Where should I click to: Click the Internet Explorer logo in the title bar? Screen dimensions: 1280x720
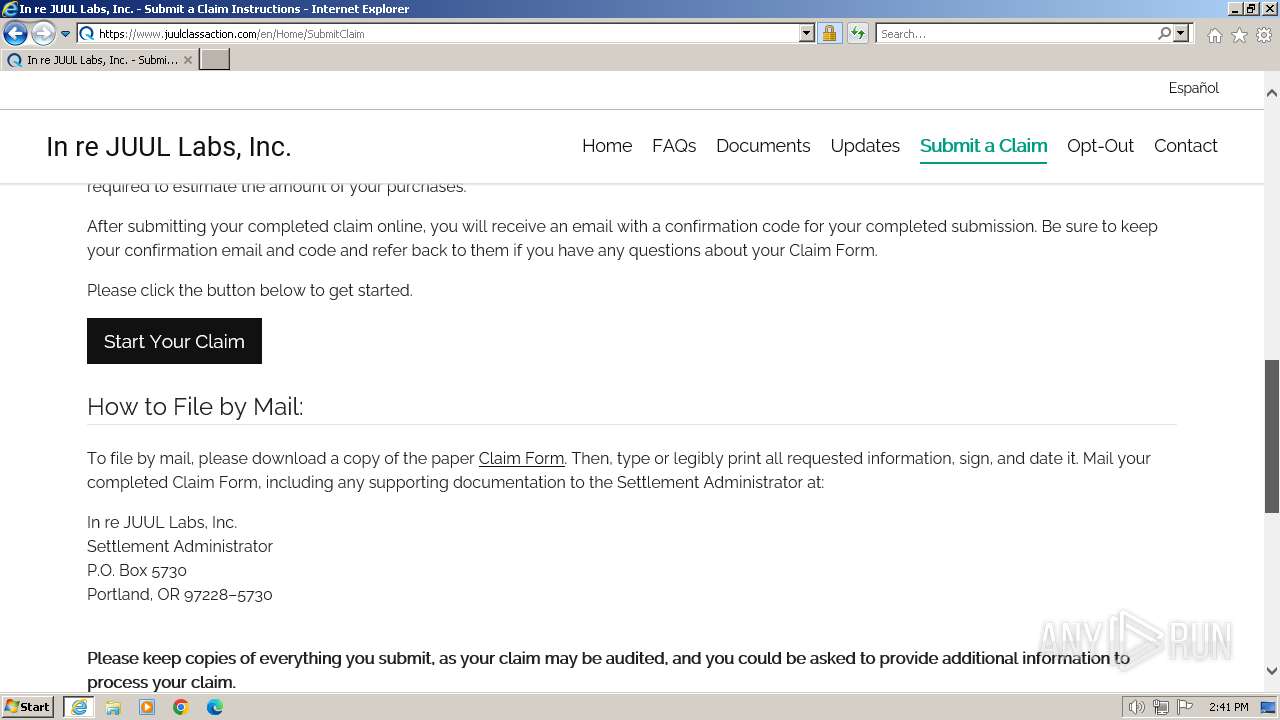coord(10,9)
